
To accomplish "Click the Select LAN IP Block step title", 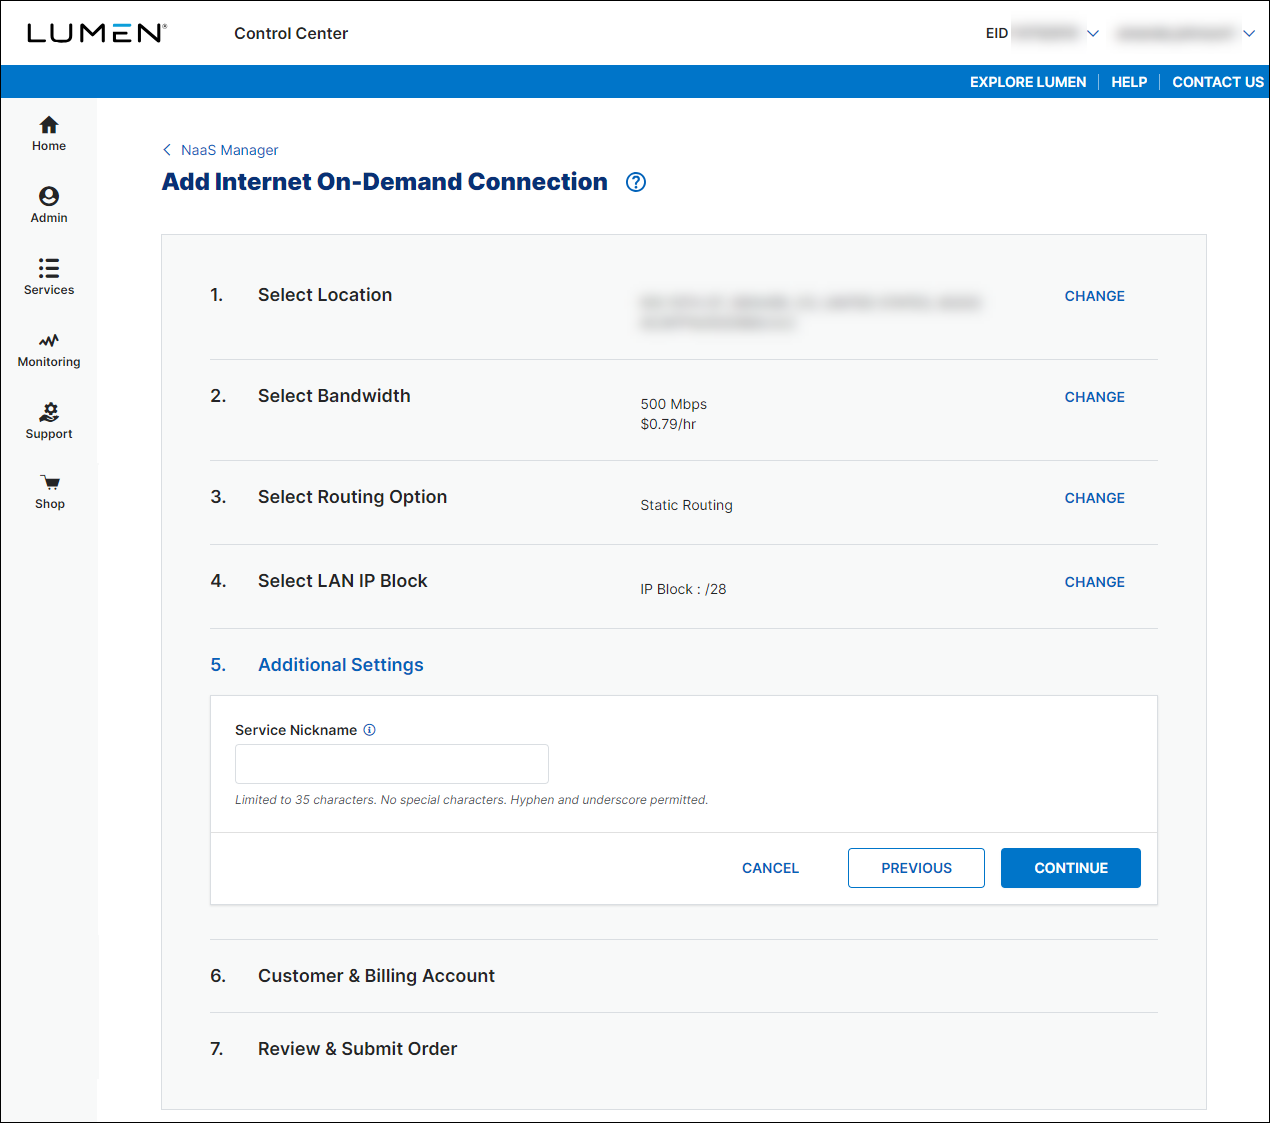I will 342,581.
